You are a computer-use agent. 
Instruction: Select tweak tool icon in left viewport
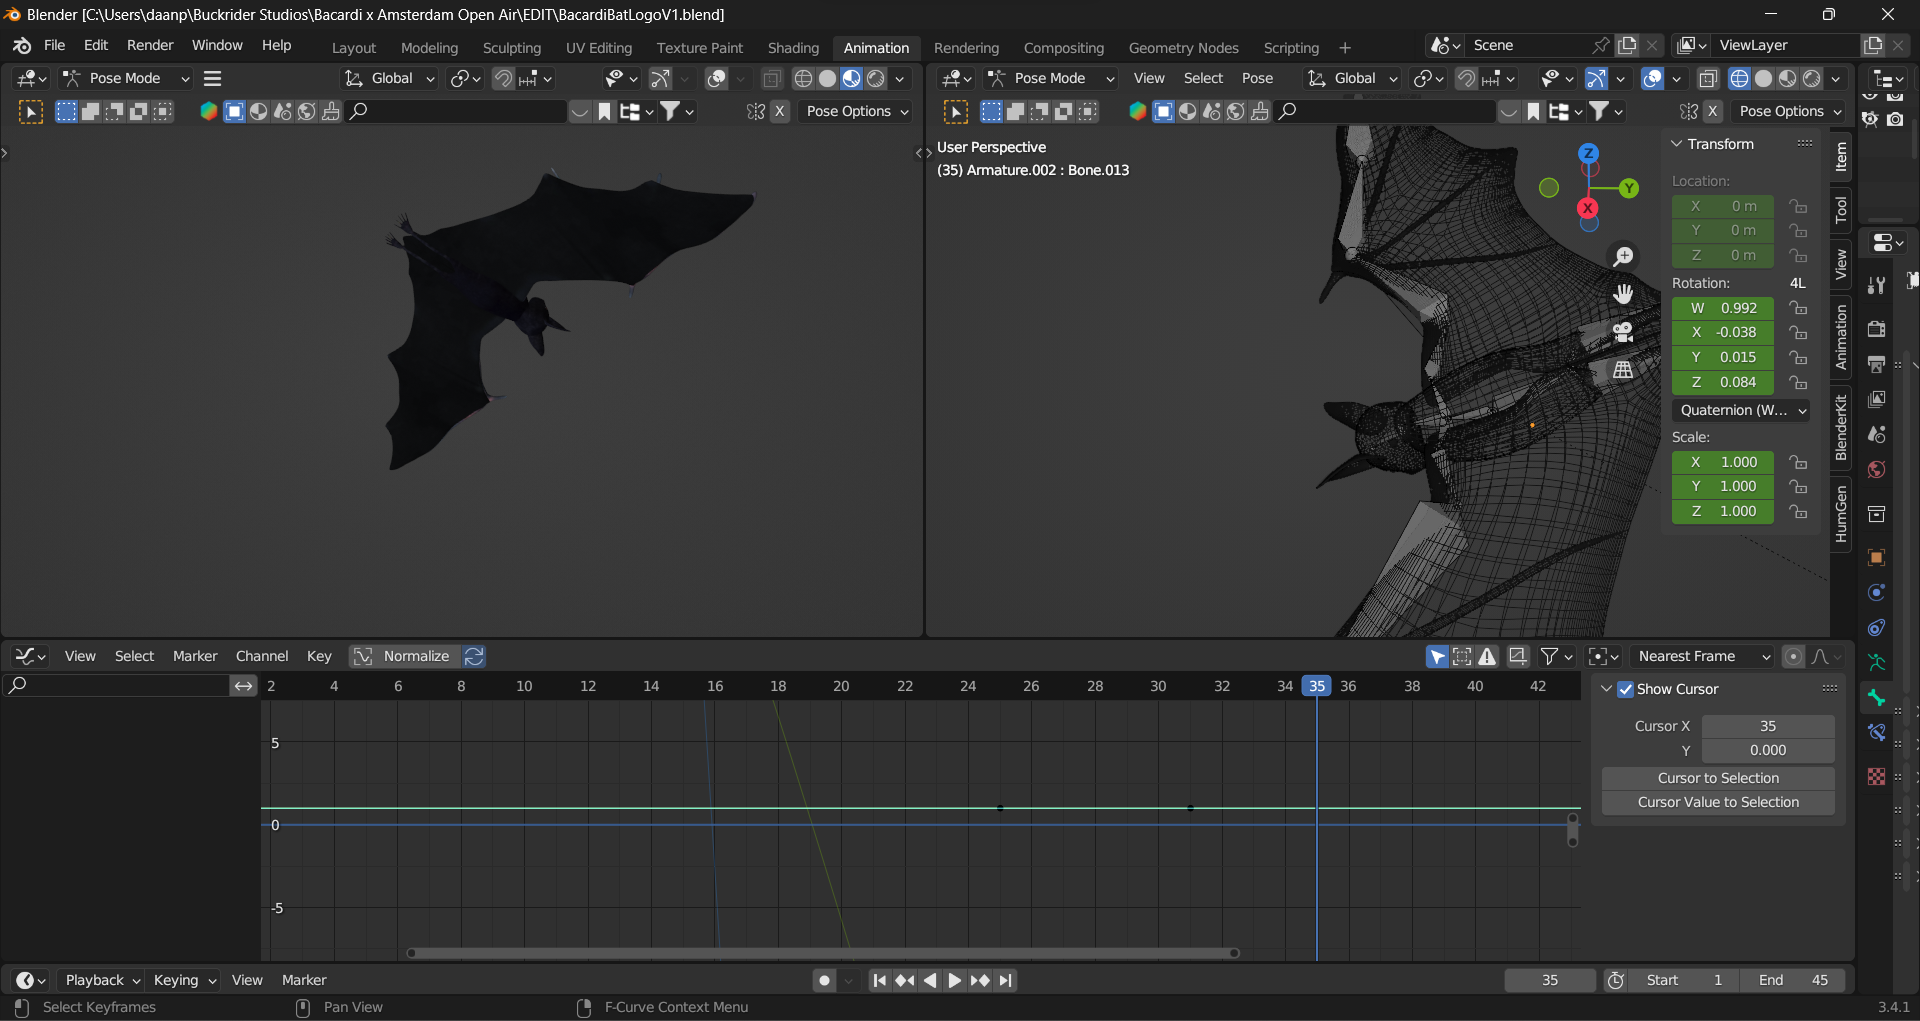point(31,112)
